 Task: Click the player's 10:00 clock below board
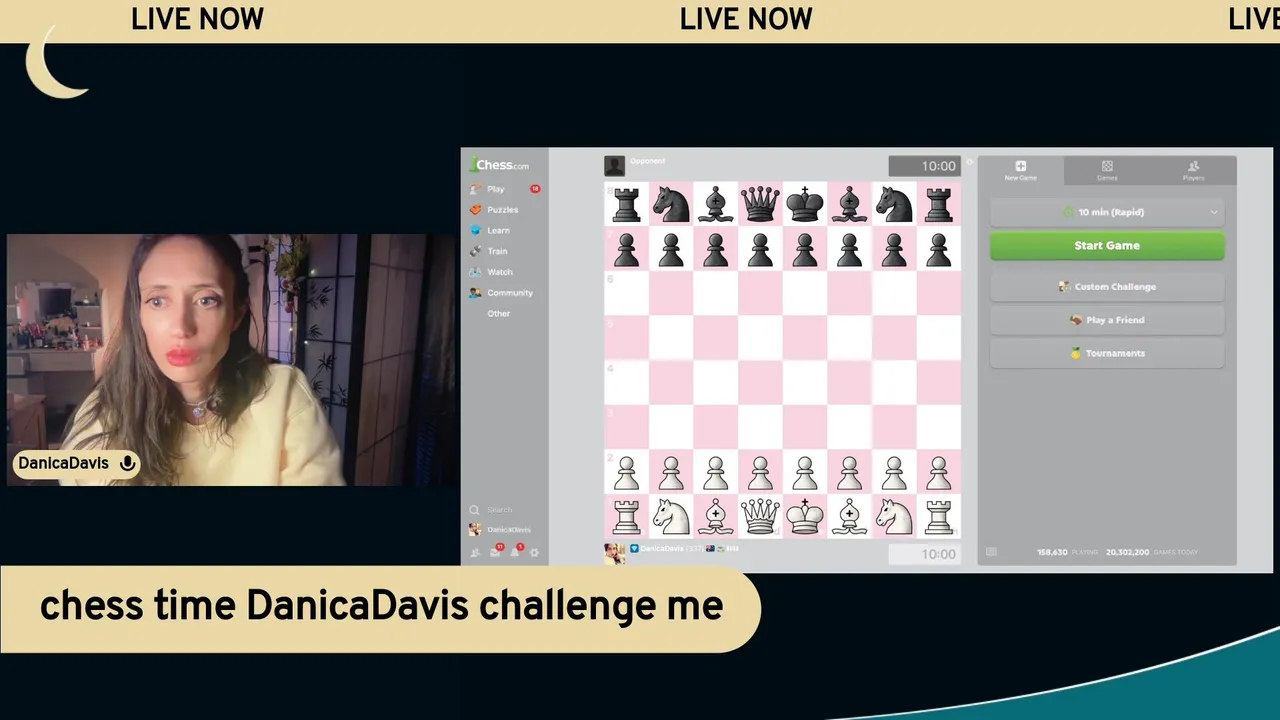925,554
